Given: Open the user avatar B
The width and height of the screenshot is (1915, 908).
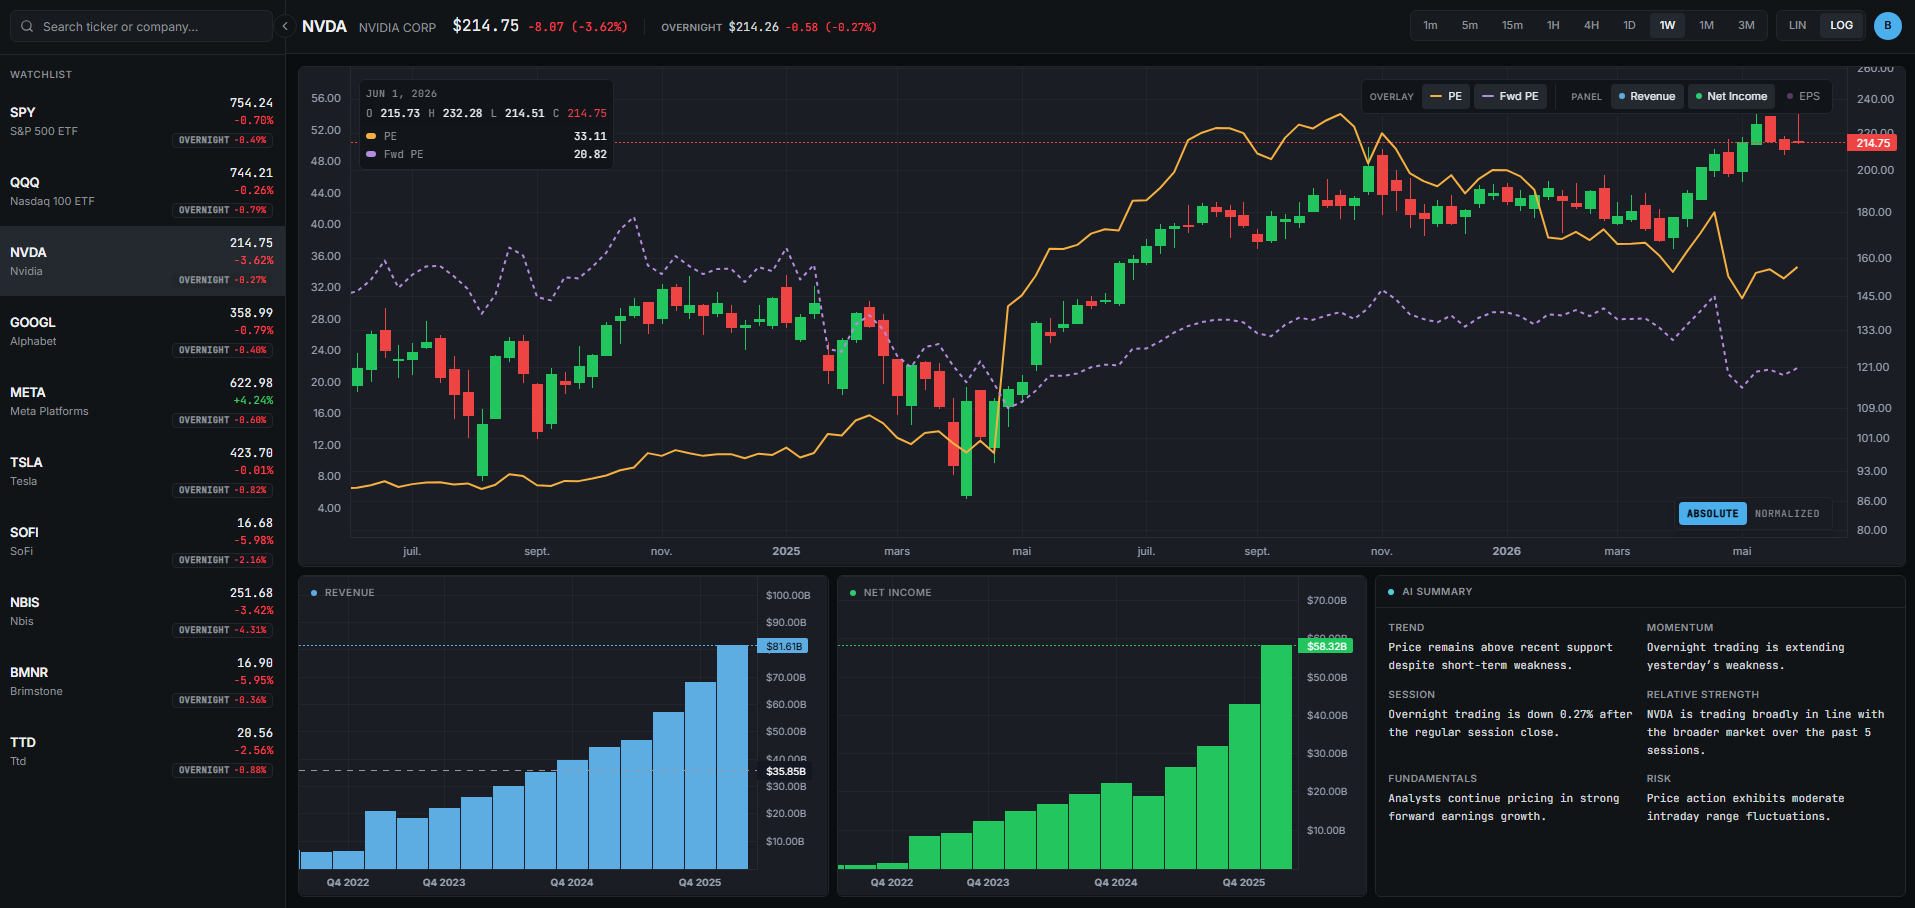Looking at the screenshot, I should click(1887, 26).
